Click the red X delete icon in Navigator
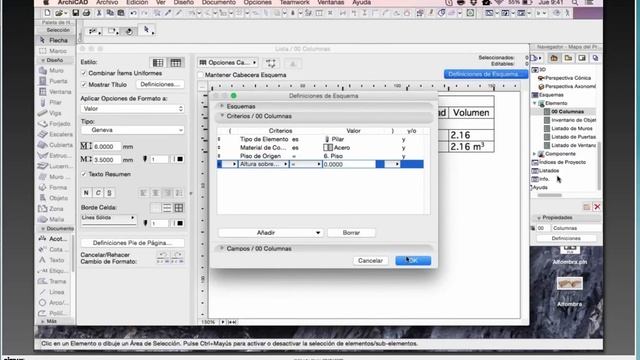Viewport: 640px width, 360px height. (597, 207)
